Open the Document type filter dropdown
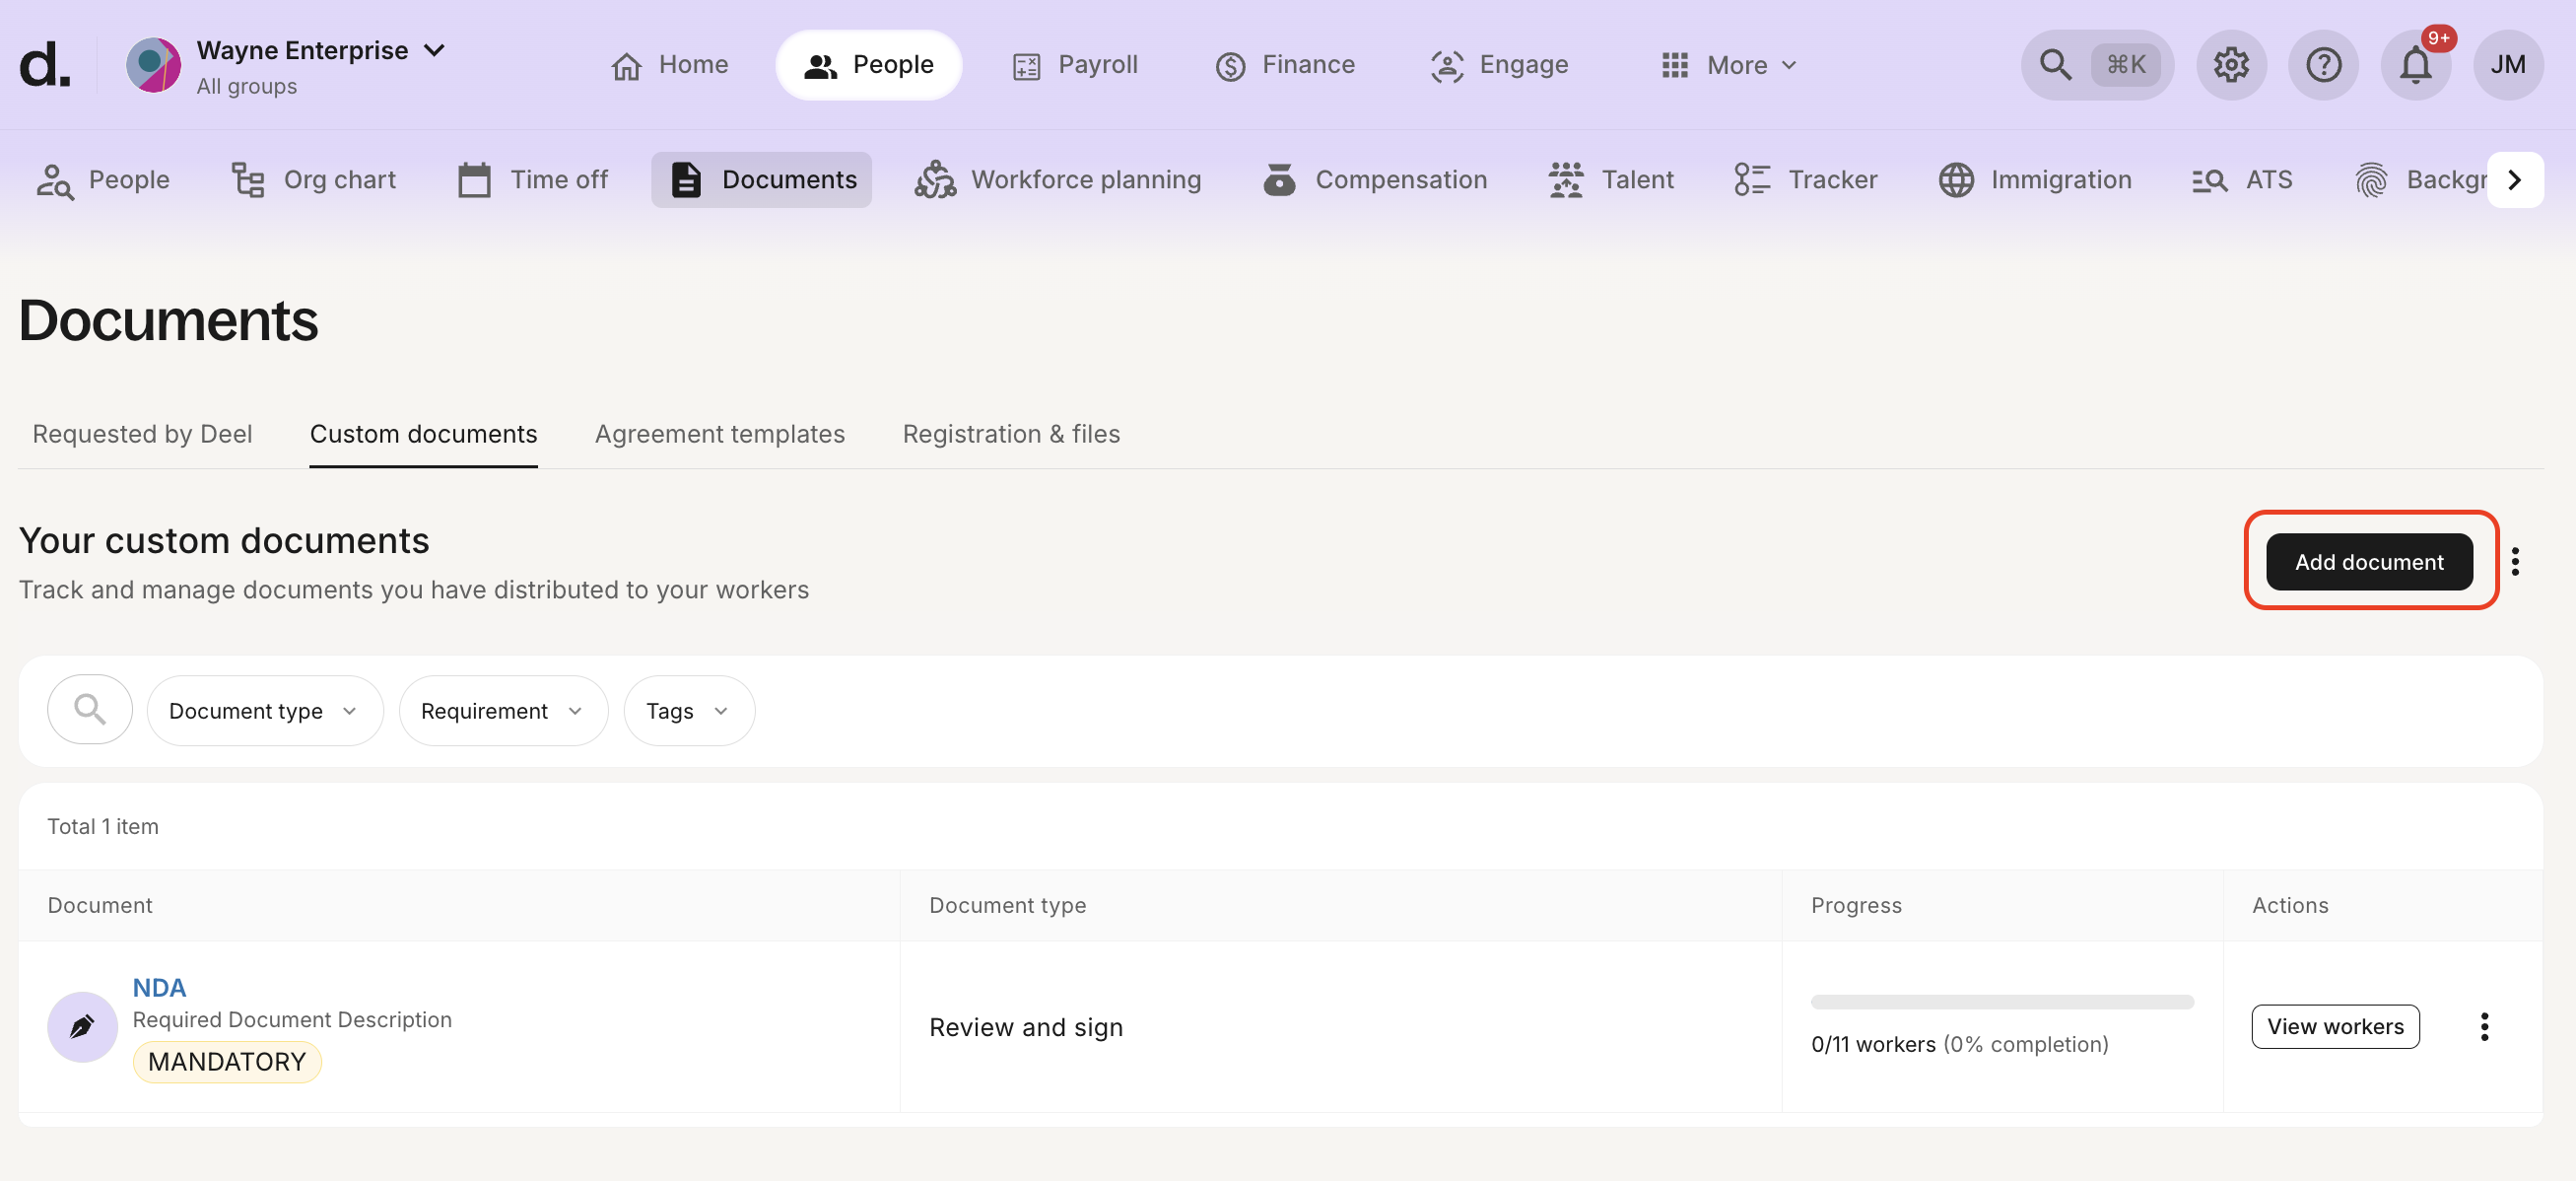 (x=264, y=710)
